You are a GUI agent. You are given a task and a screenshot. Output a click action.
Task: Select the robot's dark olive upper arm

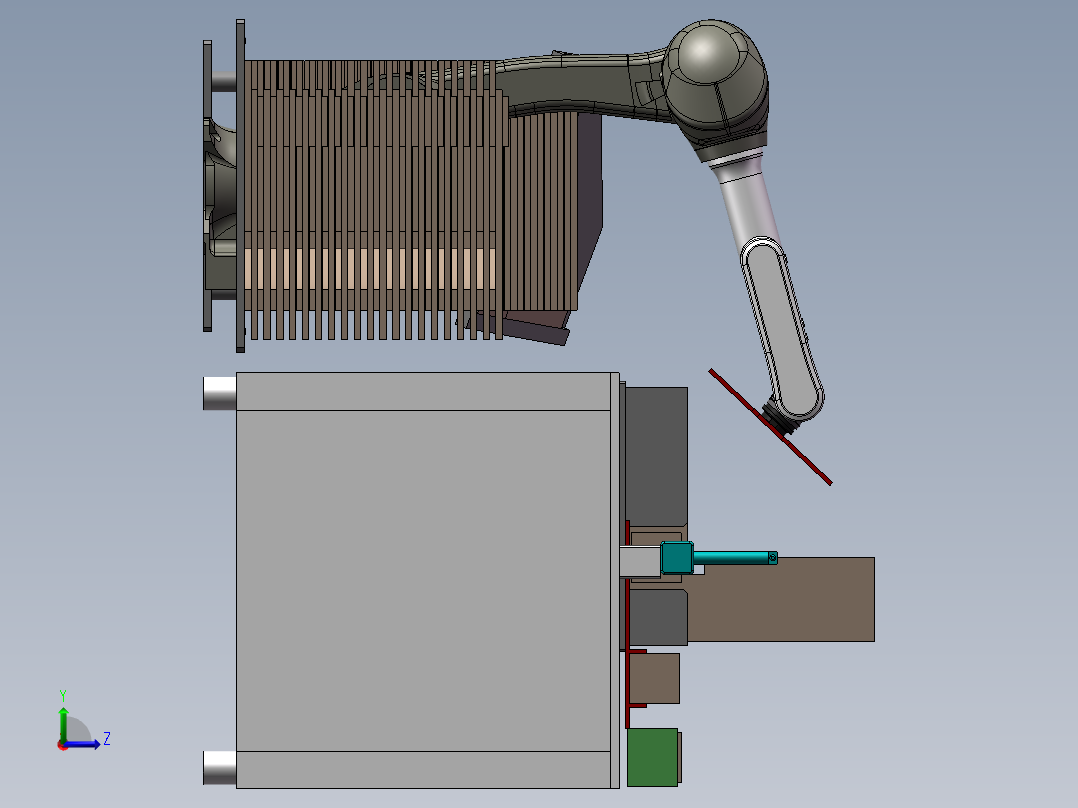click(584, 84)
